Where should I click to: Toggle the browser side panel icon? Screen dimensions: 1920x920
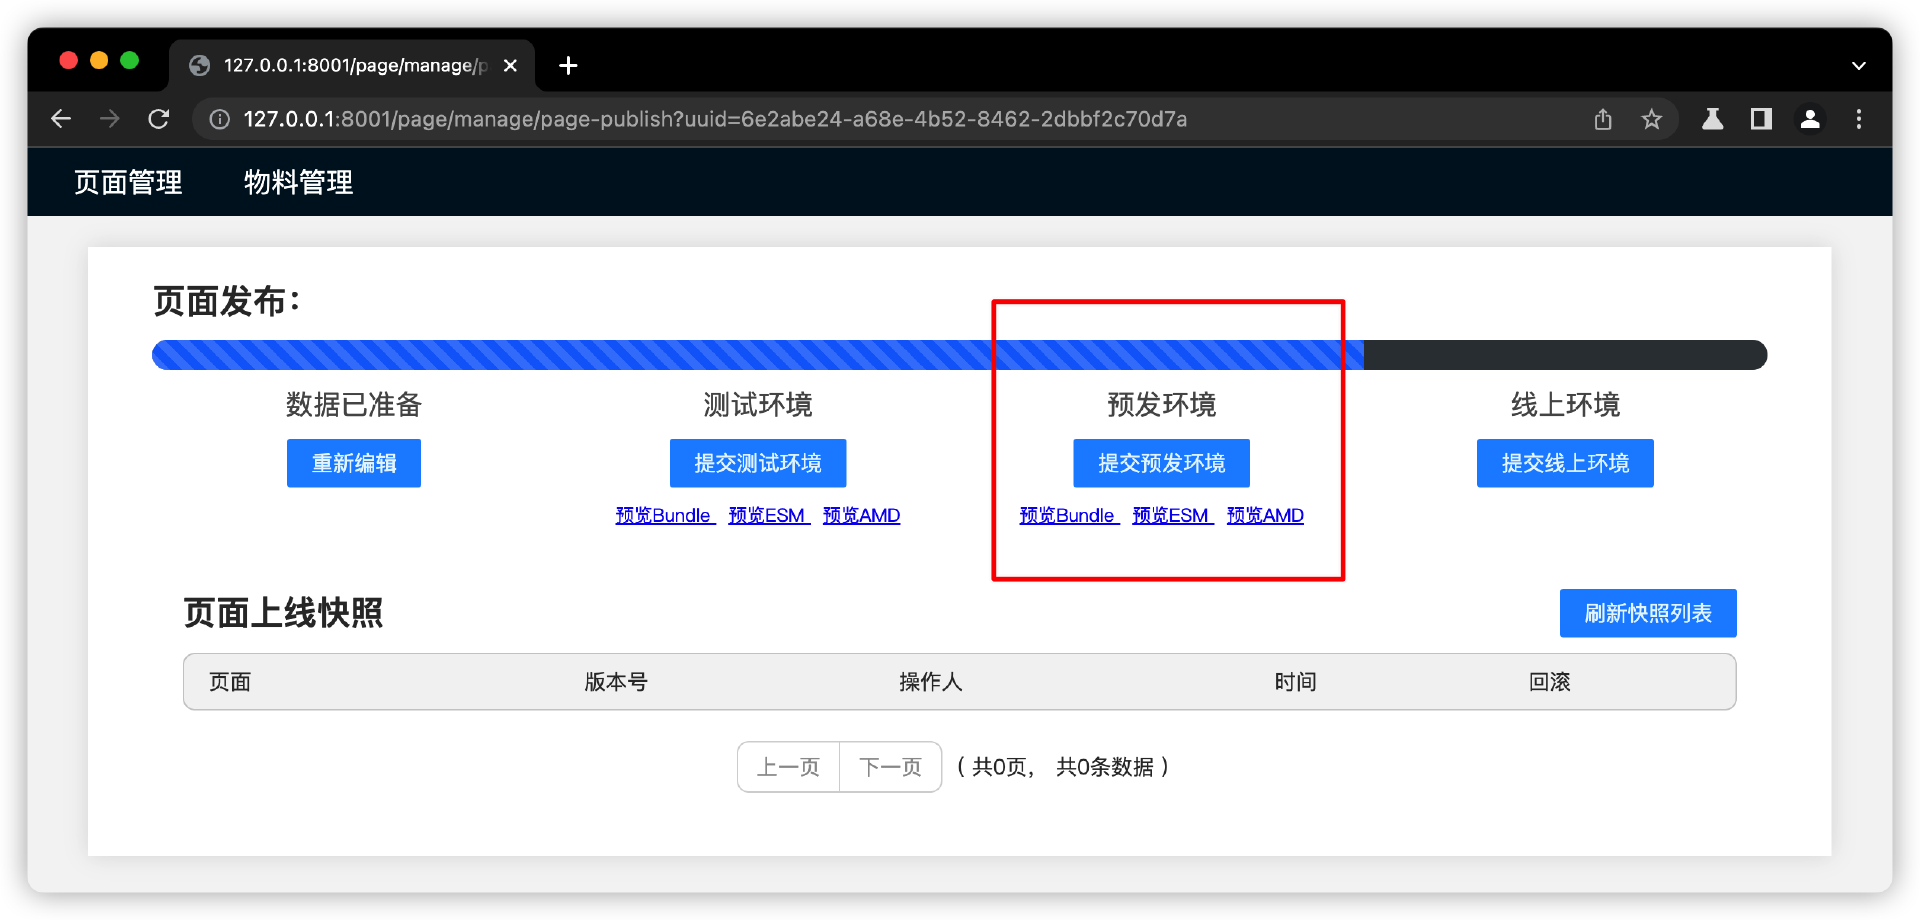(1761, 119)
